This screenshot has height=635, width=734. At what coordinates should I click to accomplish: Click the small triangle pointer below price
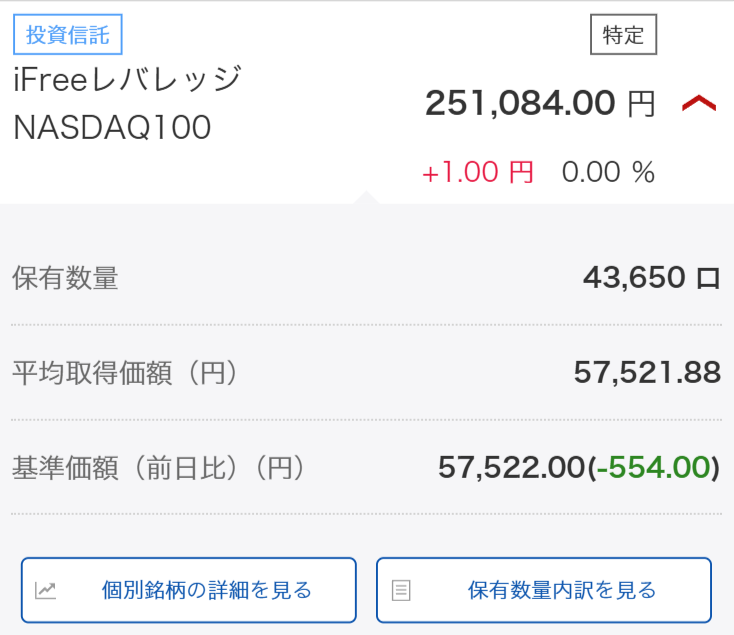click(367, 197)
